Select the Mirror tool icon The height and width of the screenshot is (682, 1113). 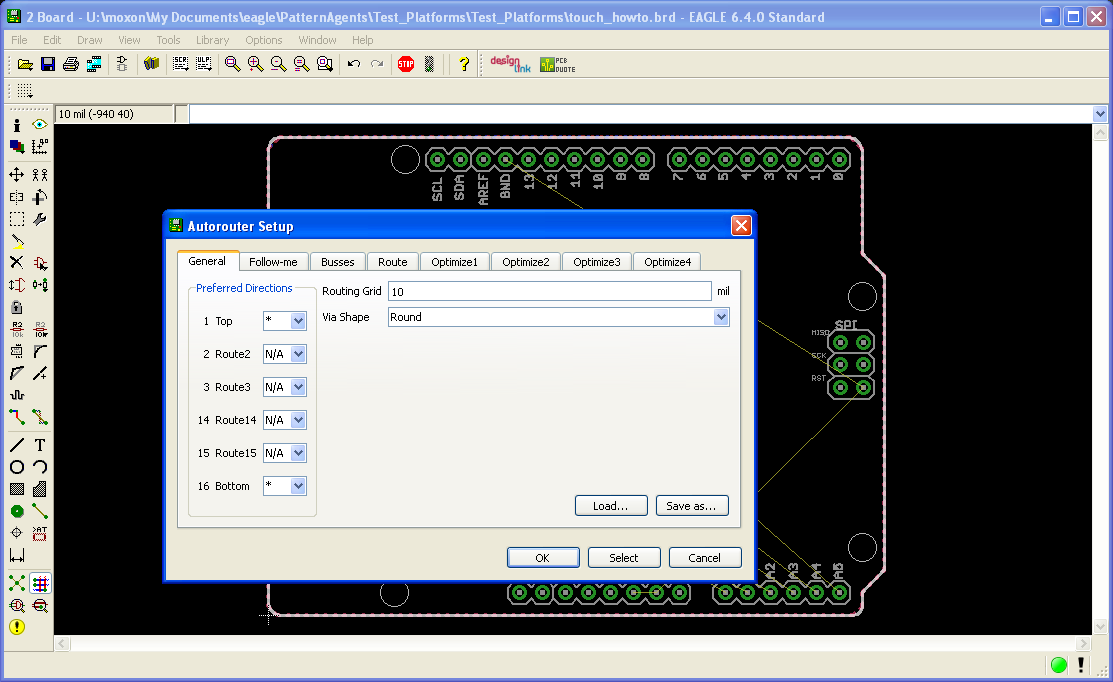17,197
